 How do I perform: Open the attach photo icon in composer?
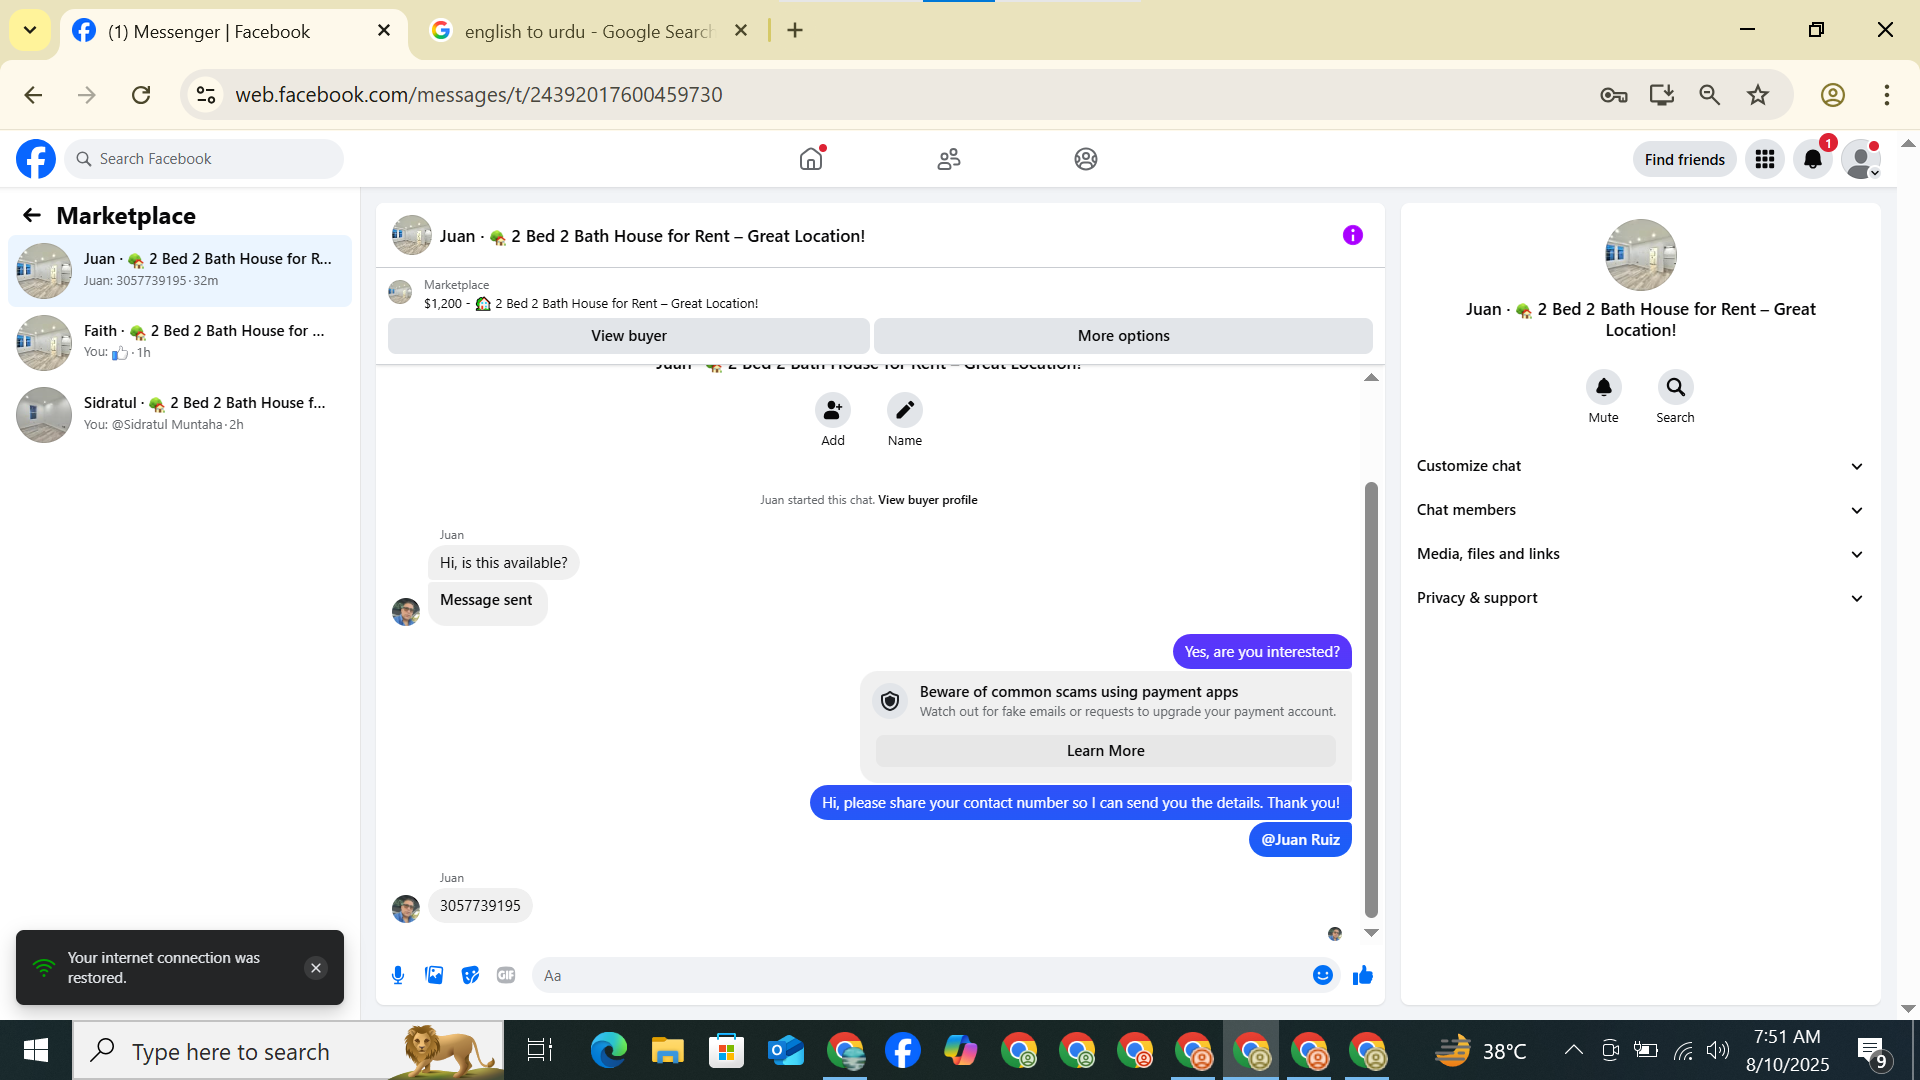coord(434,975)
